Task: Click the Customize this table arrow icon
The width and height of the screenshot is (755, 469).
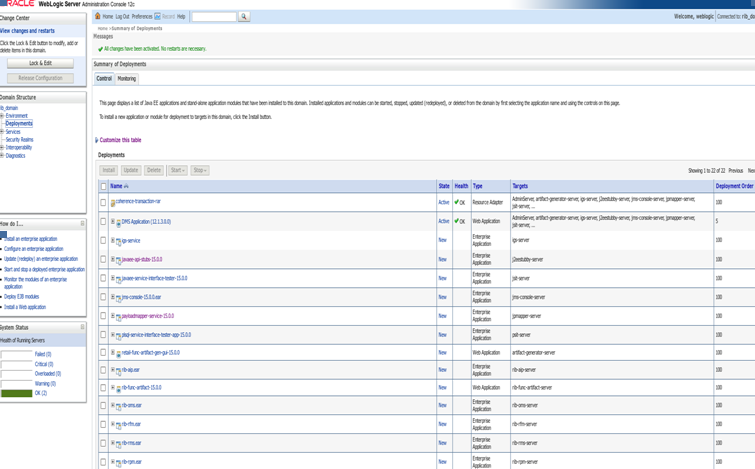Action: tap(96, 140)
